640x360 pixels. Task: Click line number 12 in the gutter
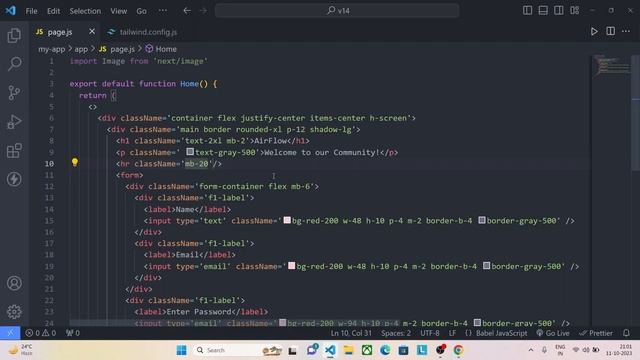pos(49,186)
